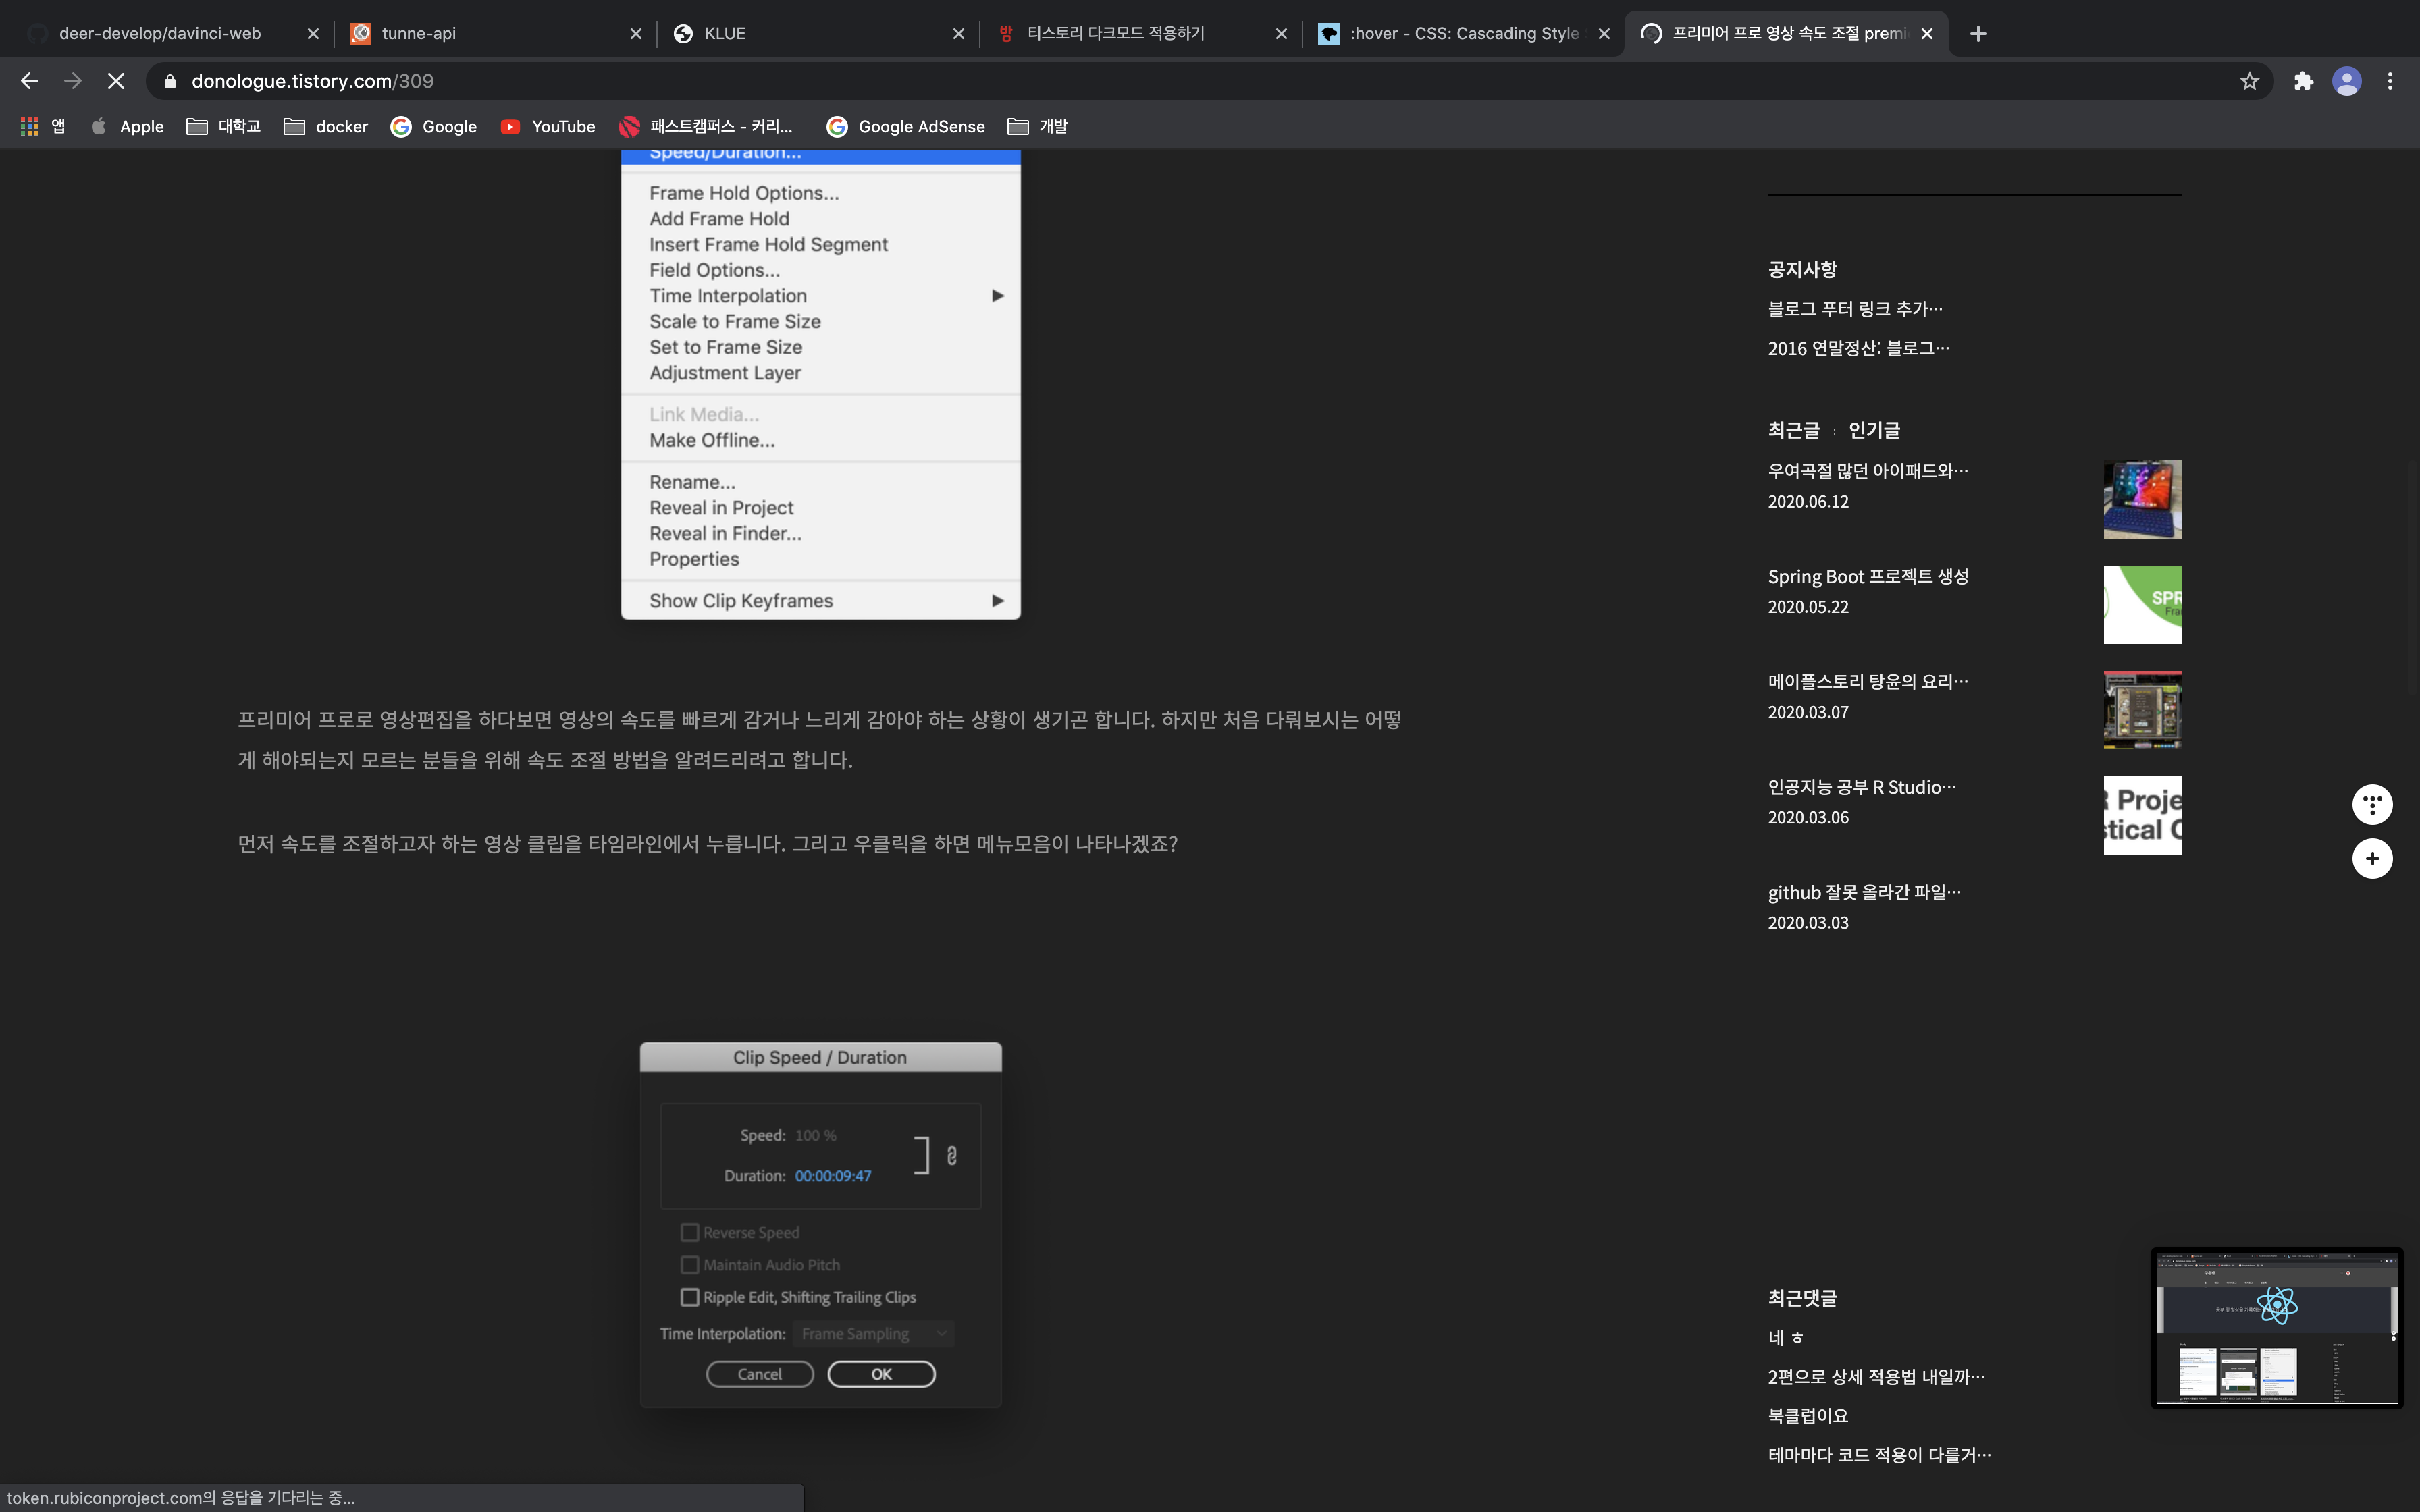Stop page loading with X icon

pos(116,81)
